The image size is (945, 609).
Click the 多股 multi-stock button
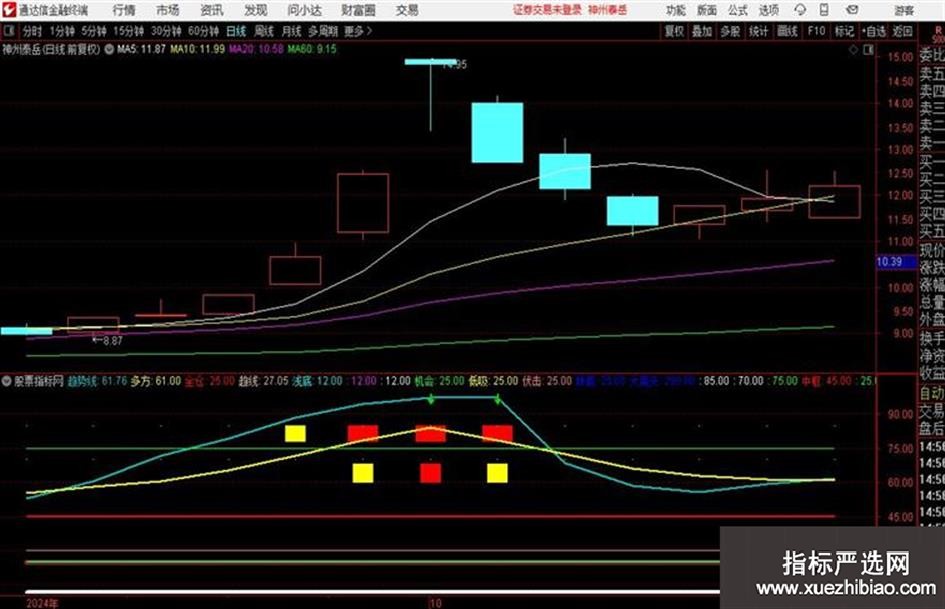[x=730, y=31]
